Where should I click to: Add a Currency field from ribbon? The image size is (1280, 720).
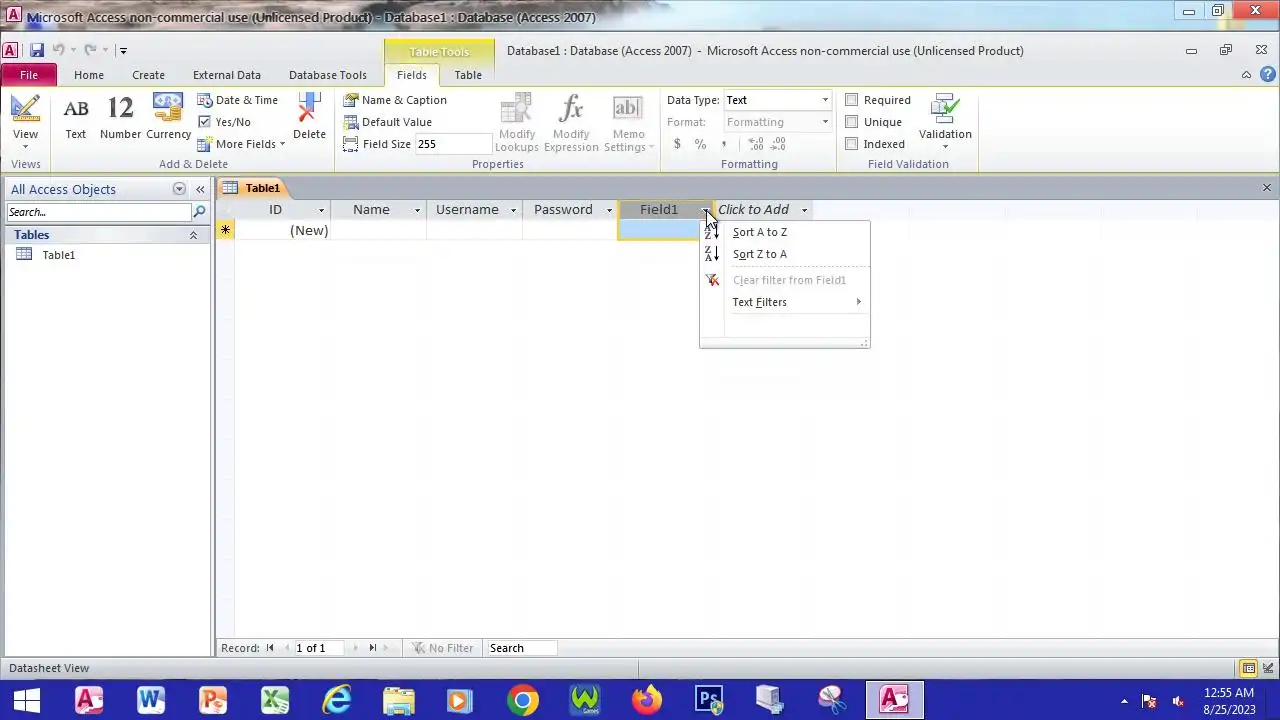168,118
